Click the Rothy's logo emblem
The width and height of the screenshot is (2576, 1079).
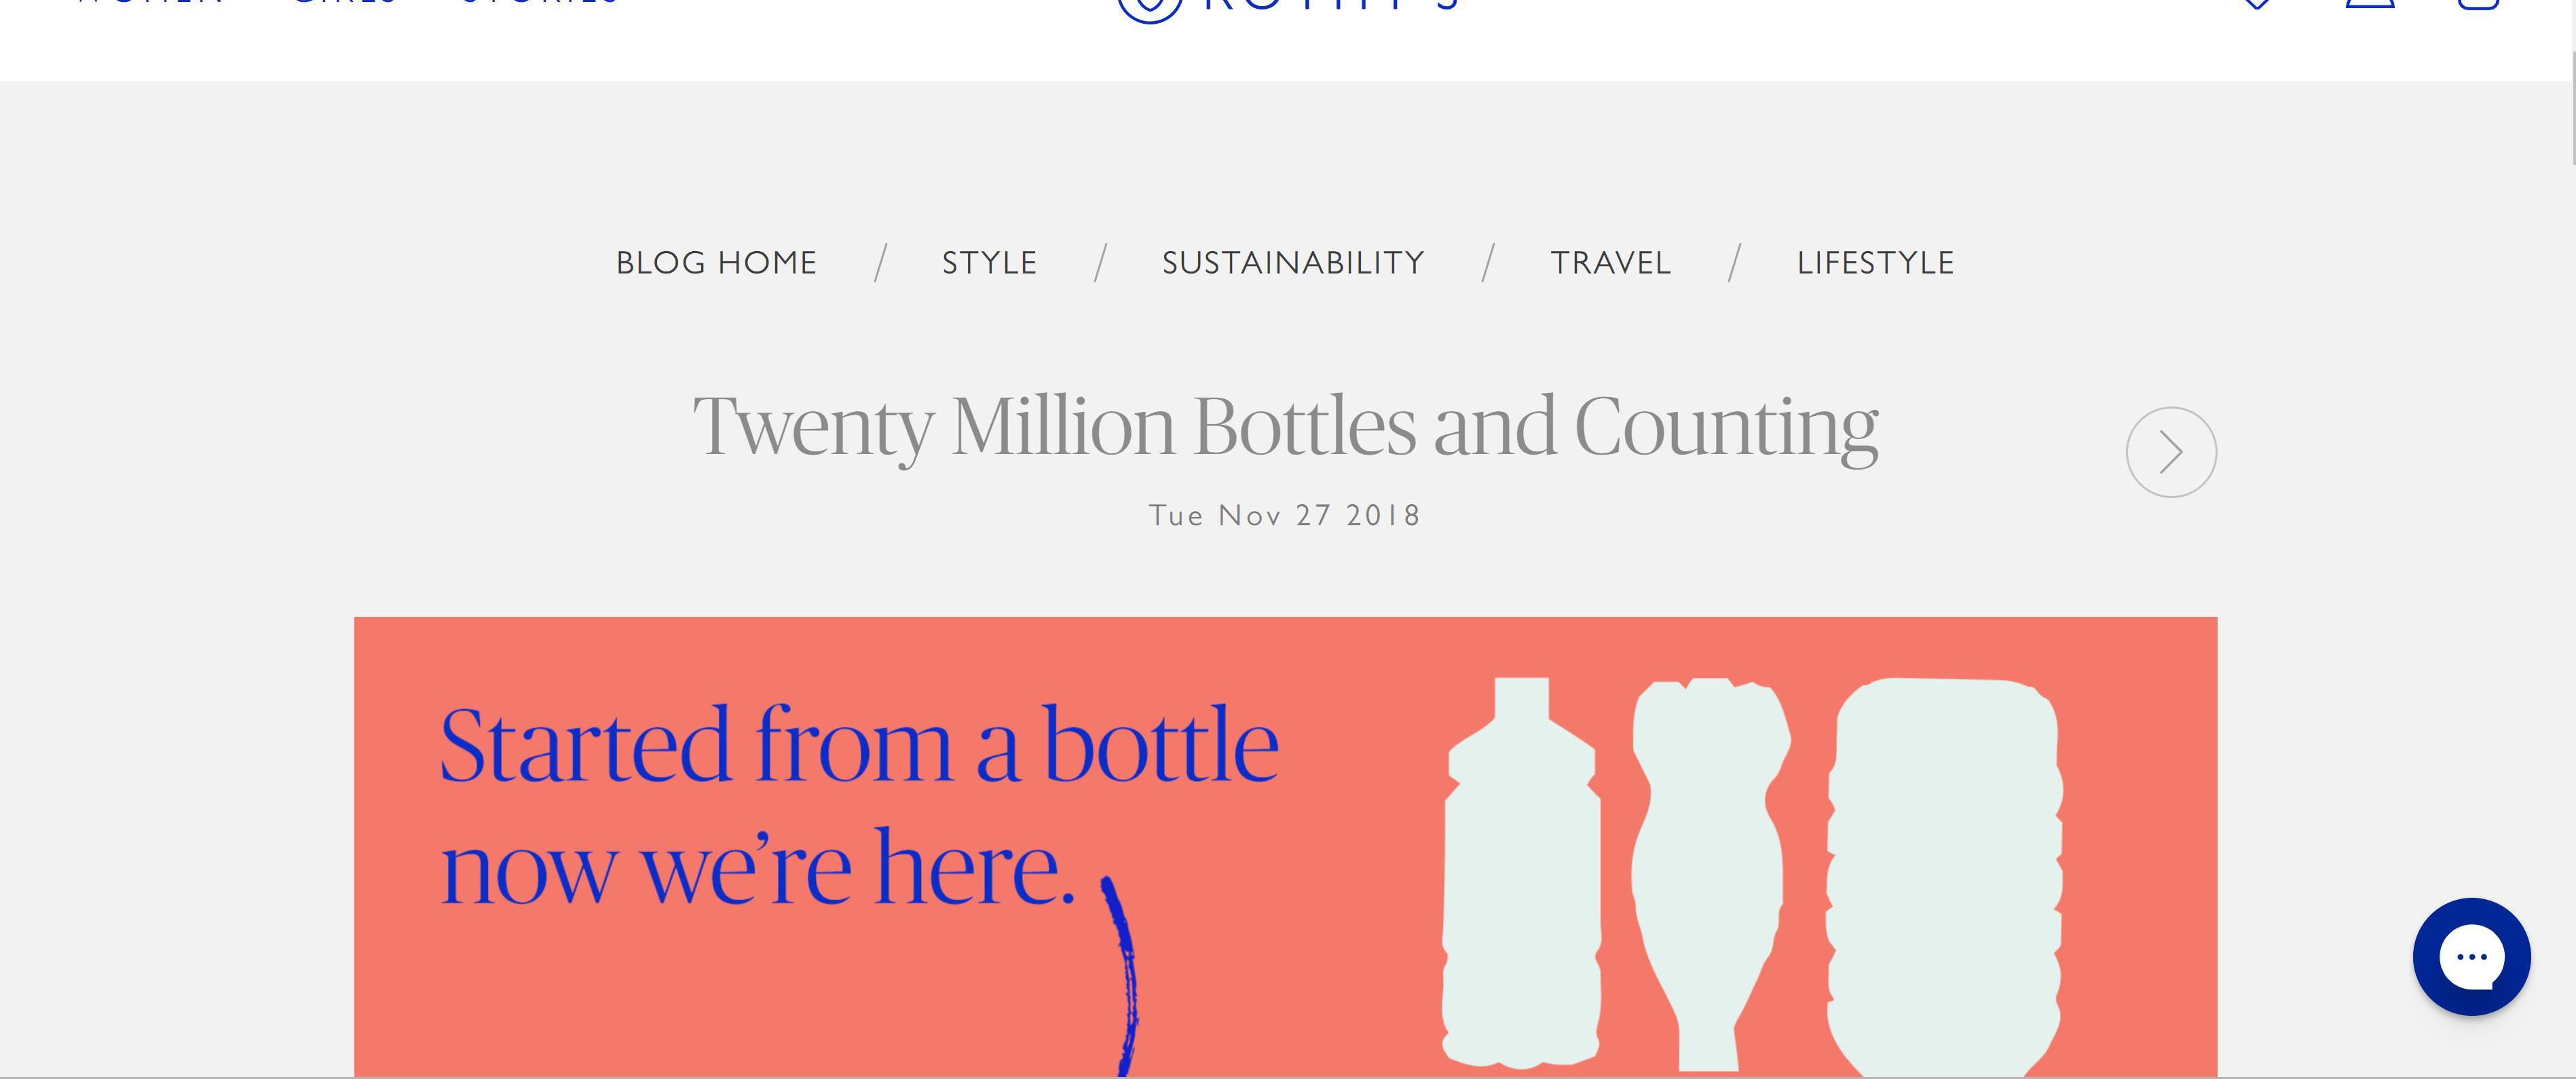(1149, 6)
